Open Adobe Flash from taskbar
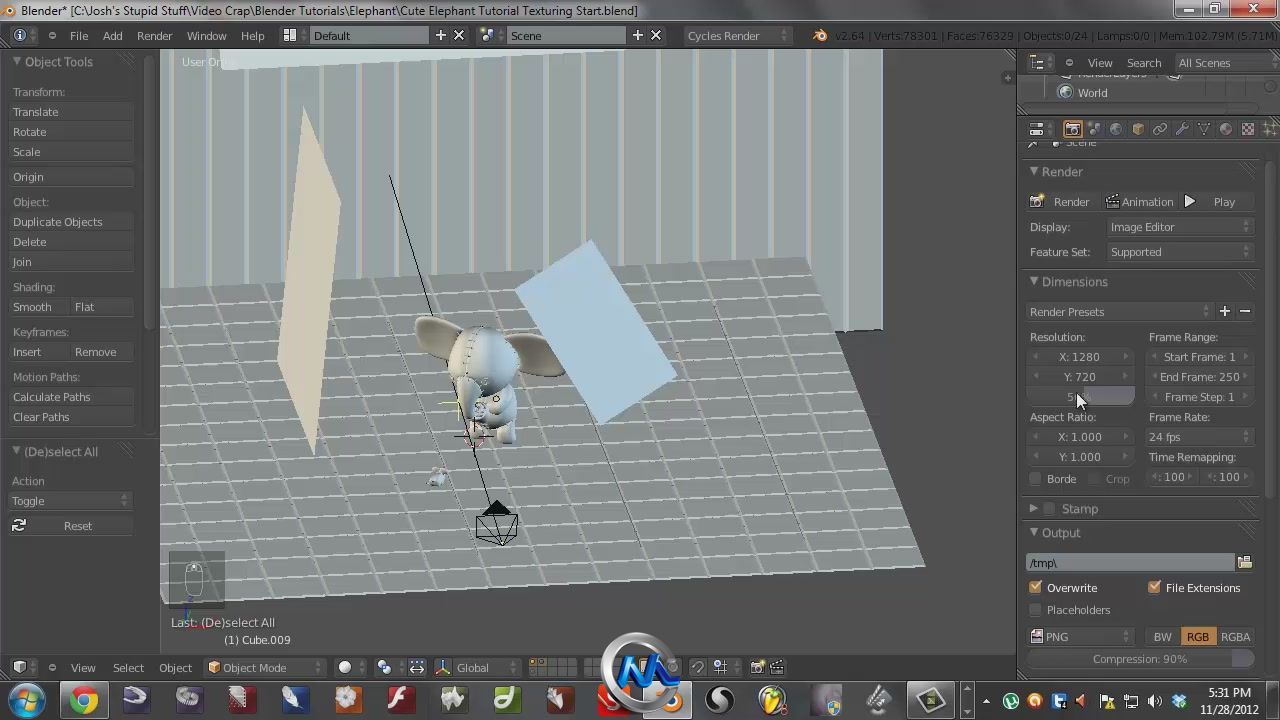The image size is (1280, 720). (x=401, y=700)
